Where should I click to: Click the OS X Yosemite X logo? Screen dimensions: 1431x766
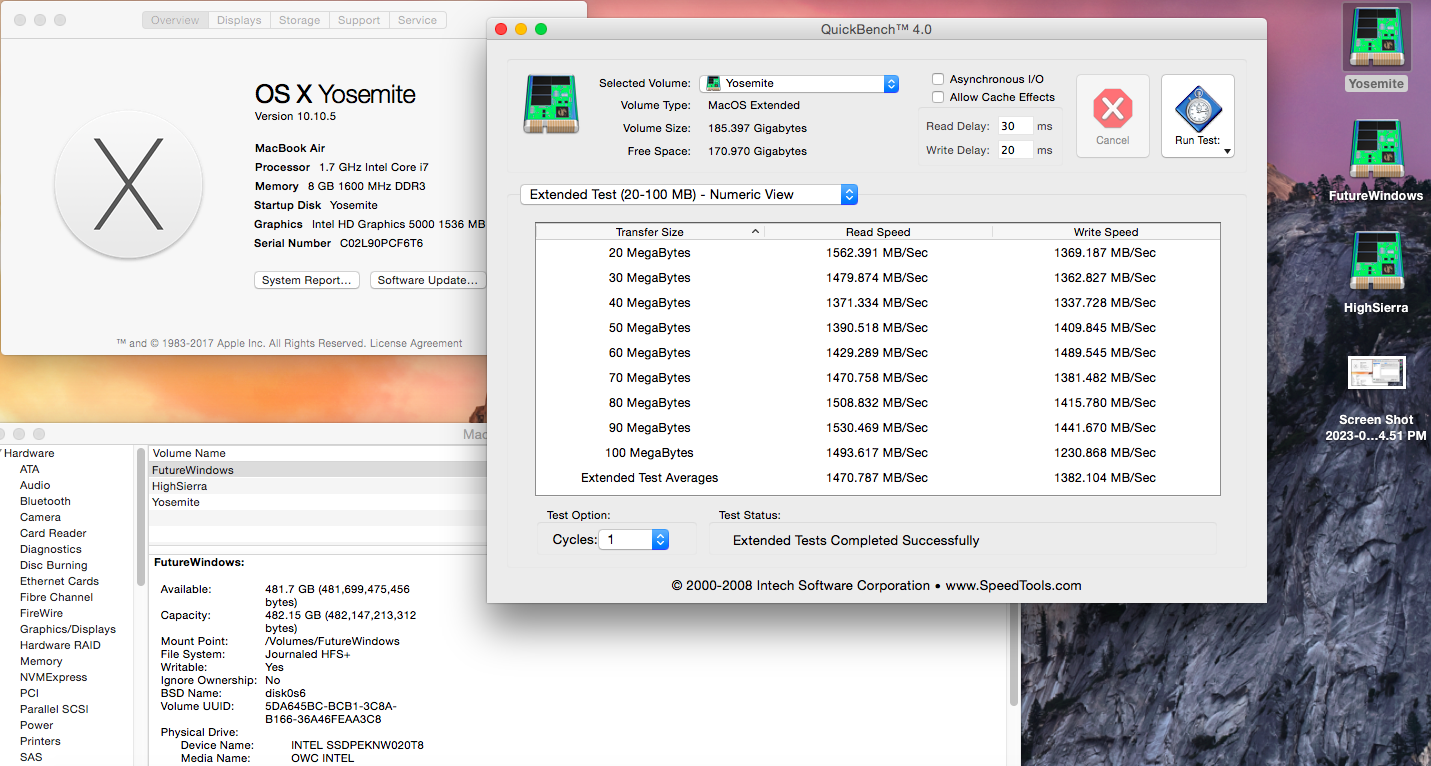pyautogui.click(x=128, y=184)
